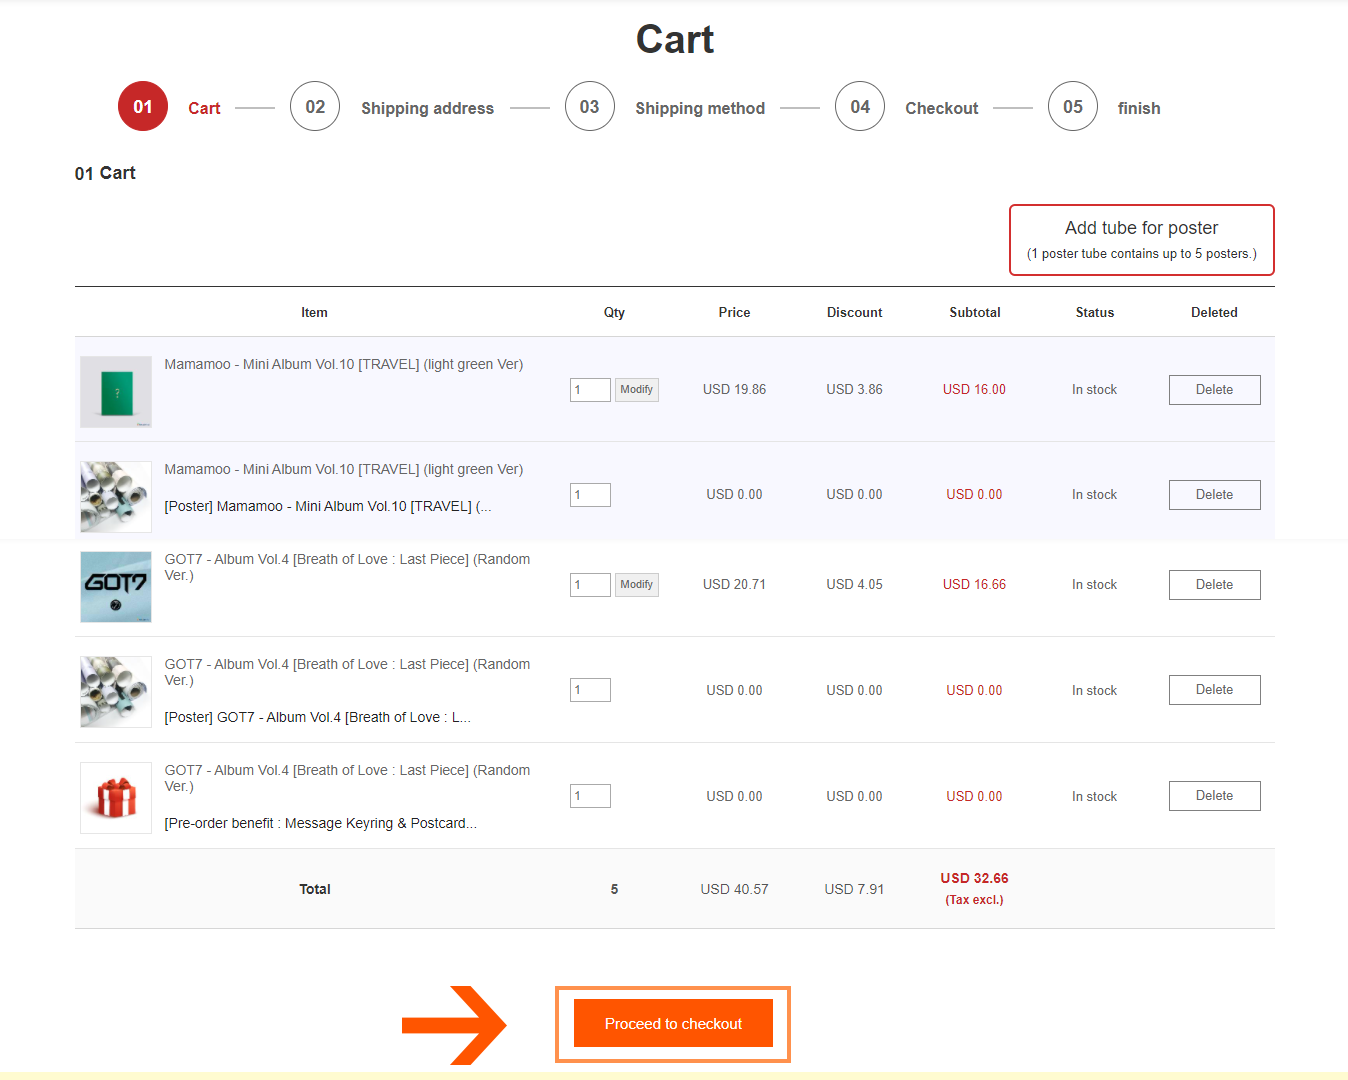Open the Checkout step label
This screenshot has height=1080, width=1348.
point(942,108)
